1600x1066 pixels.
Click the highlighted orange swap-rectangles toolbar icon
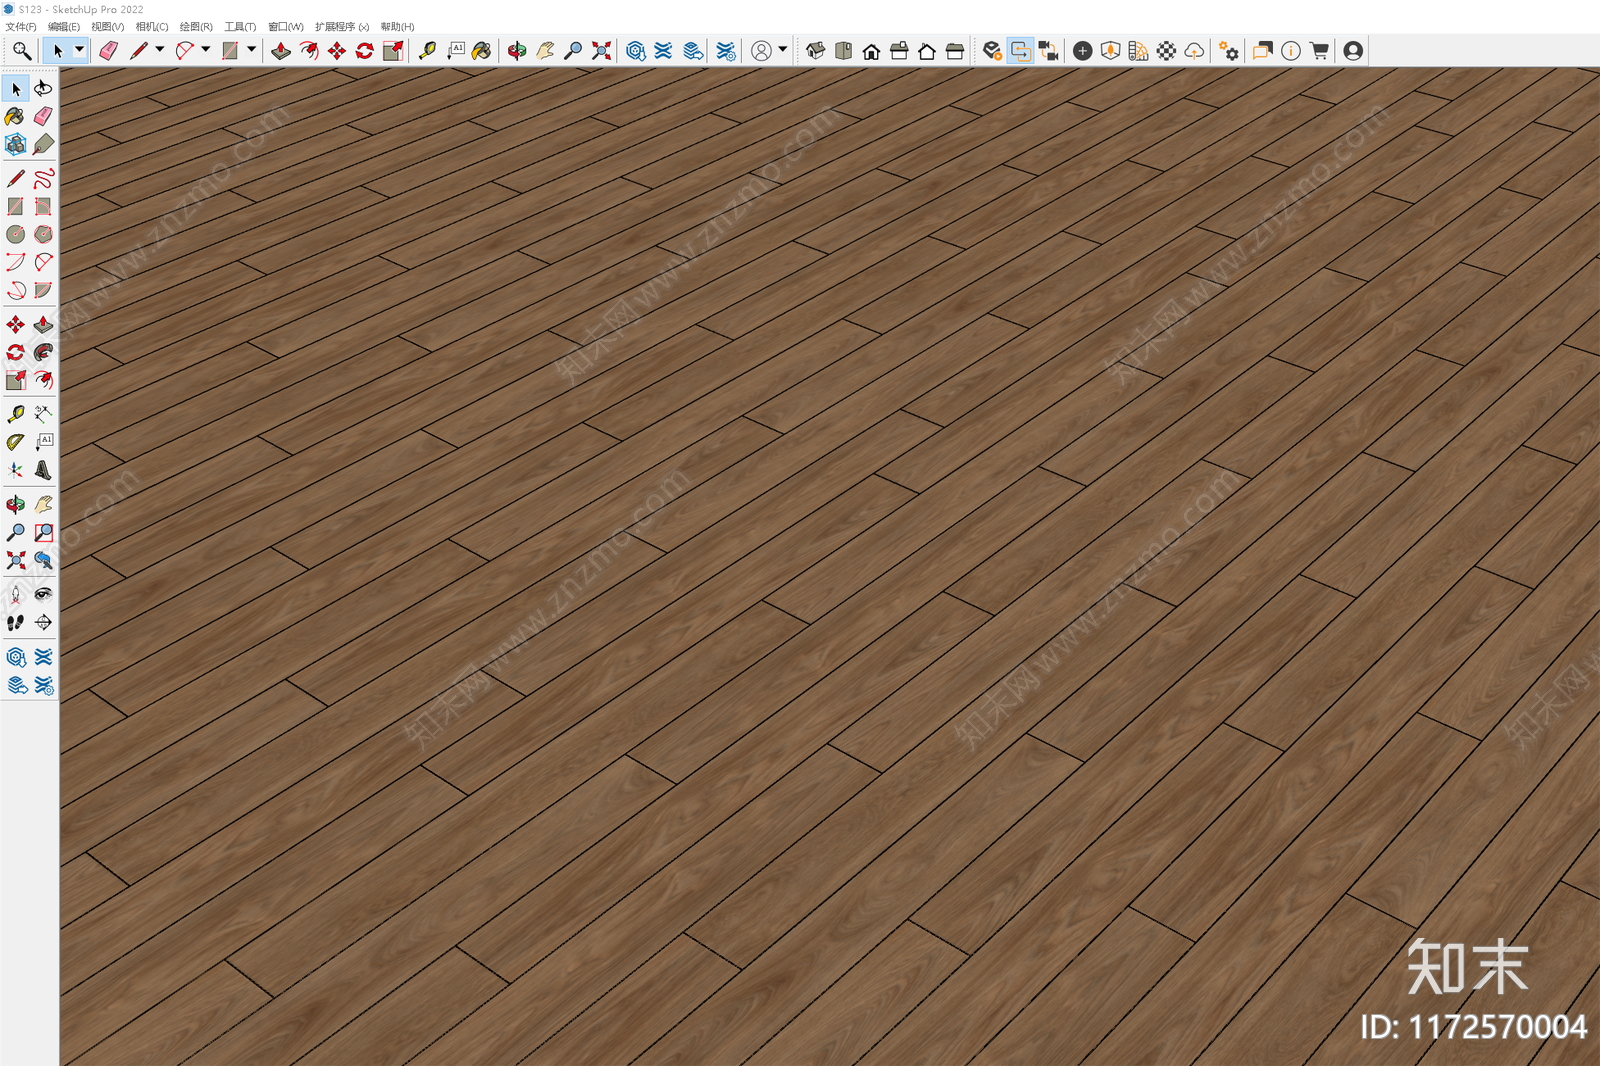click(x=1020, y=51)
